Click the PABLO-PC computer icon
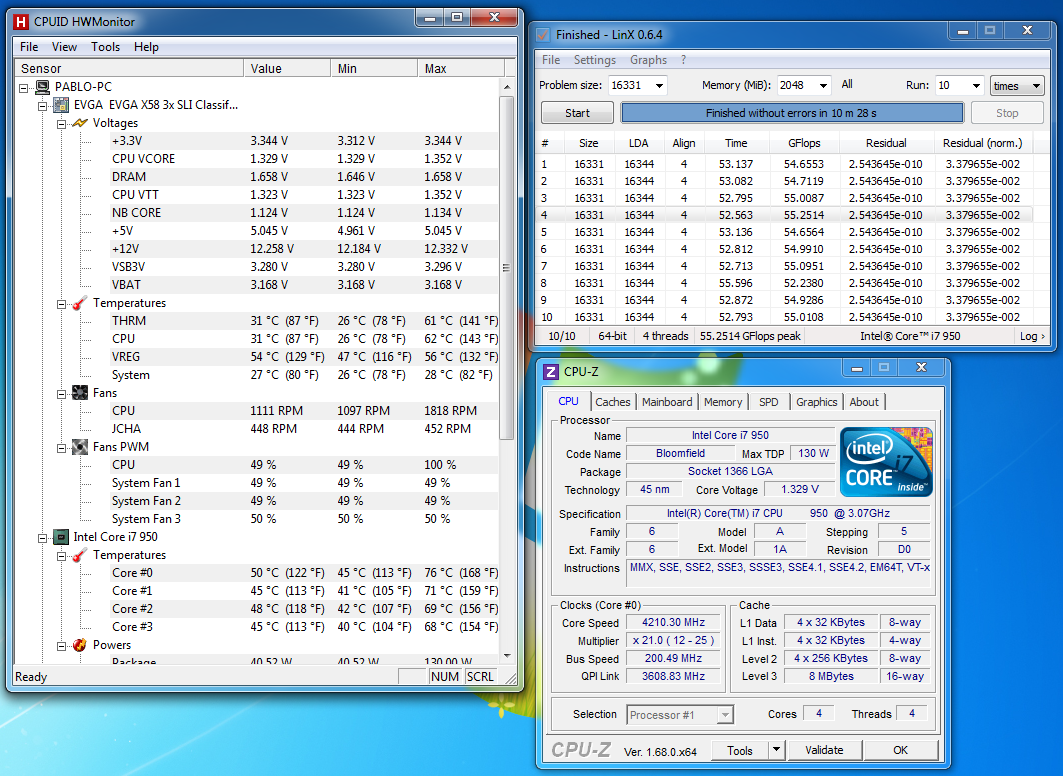The width and height of the screenshot is (1063, 776). 43,87
